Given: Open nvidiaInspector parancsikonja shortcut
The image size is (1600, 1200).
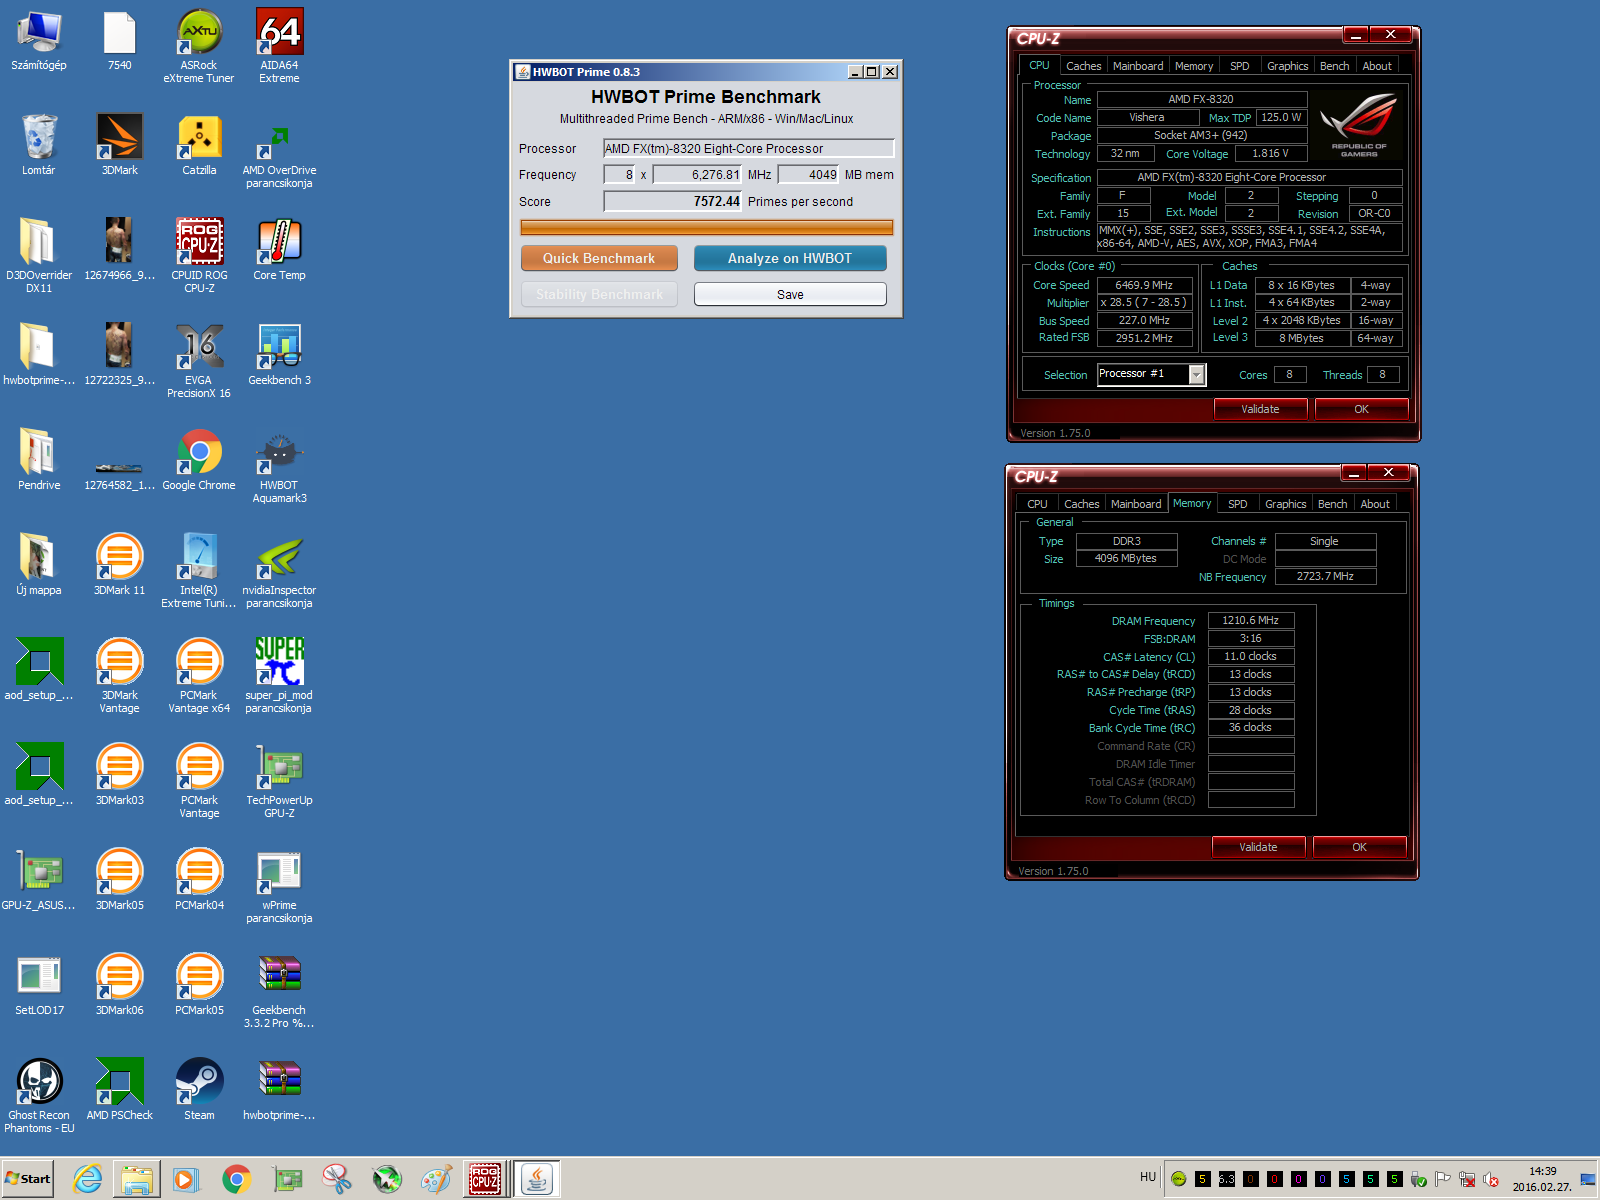Looking at the screenshot, I should (279, 571).
